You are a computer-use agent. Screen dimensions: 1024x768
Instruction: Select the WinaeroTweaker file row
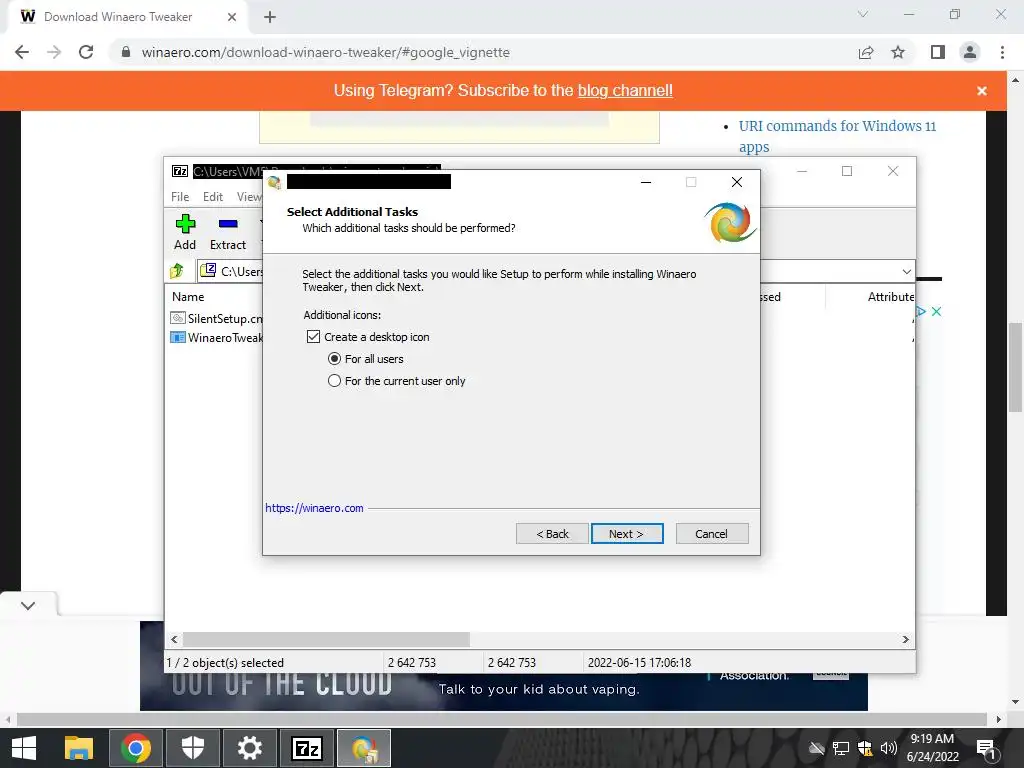click(216, 338)
